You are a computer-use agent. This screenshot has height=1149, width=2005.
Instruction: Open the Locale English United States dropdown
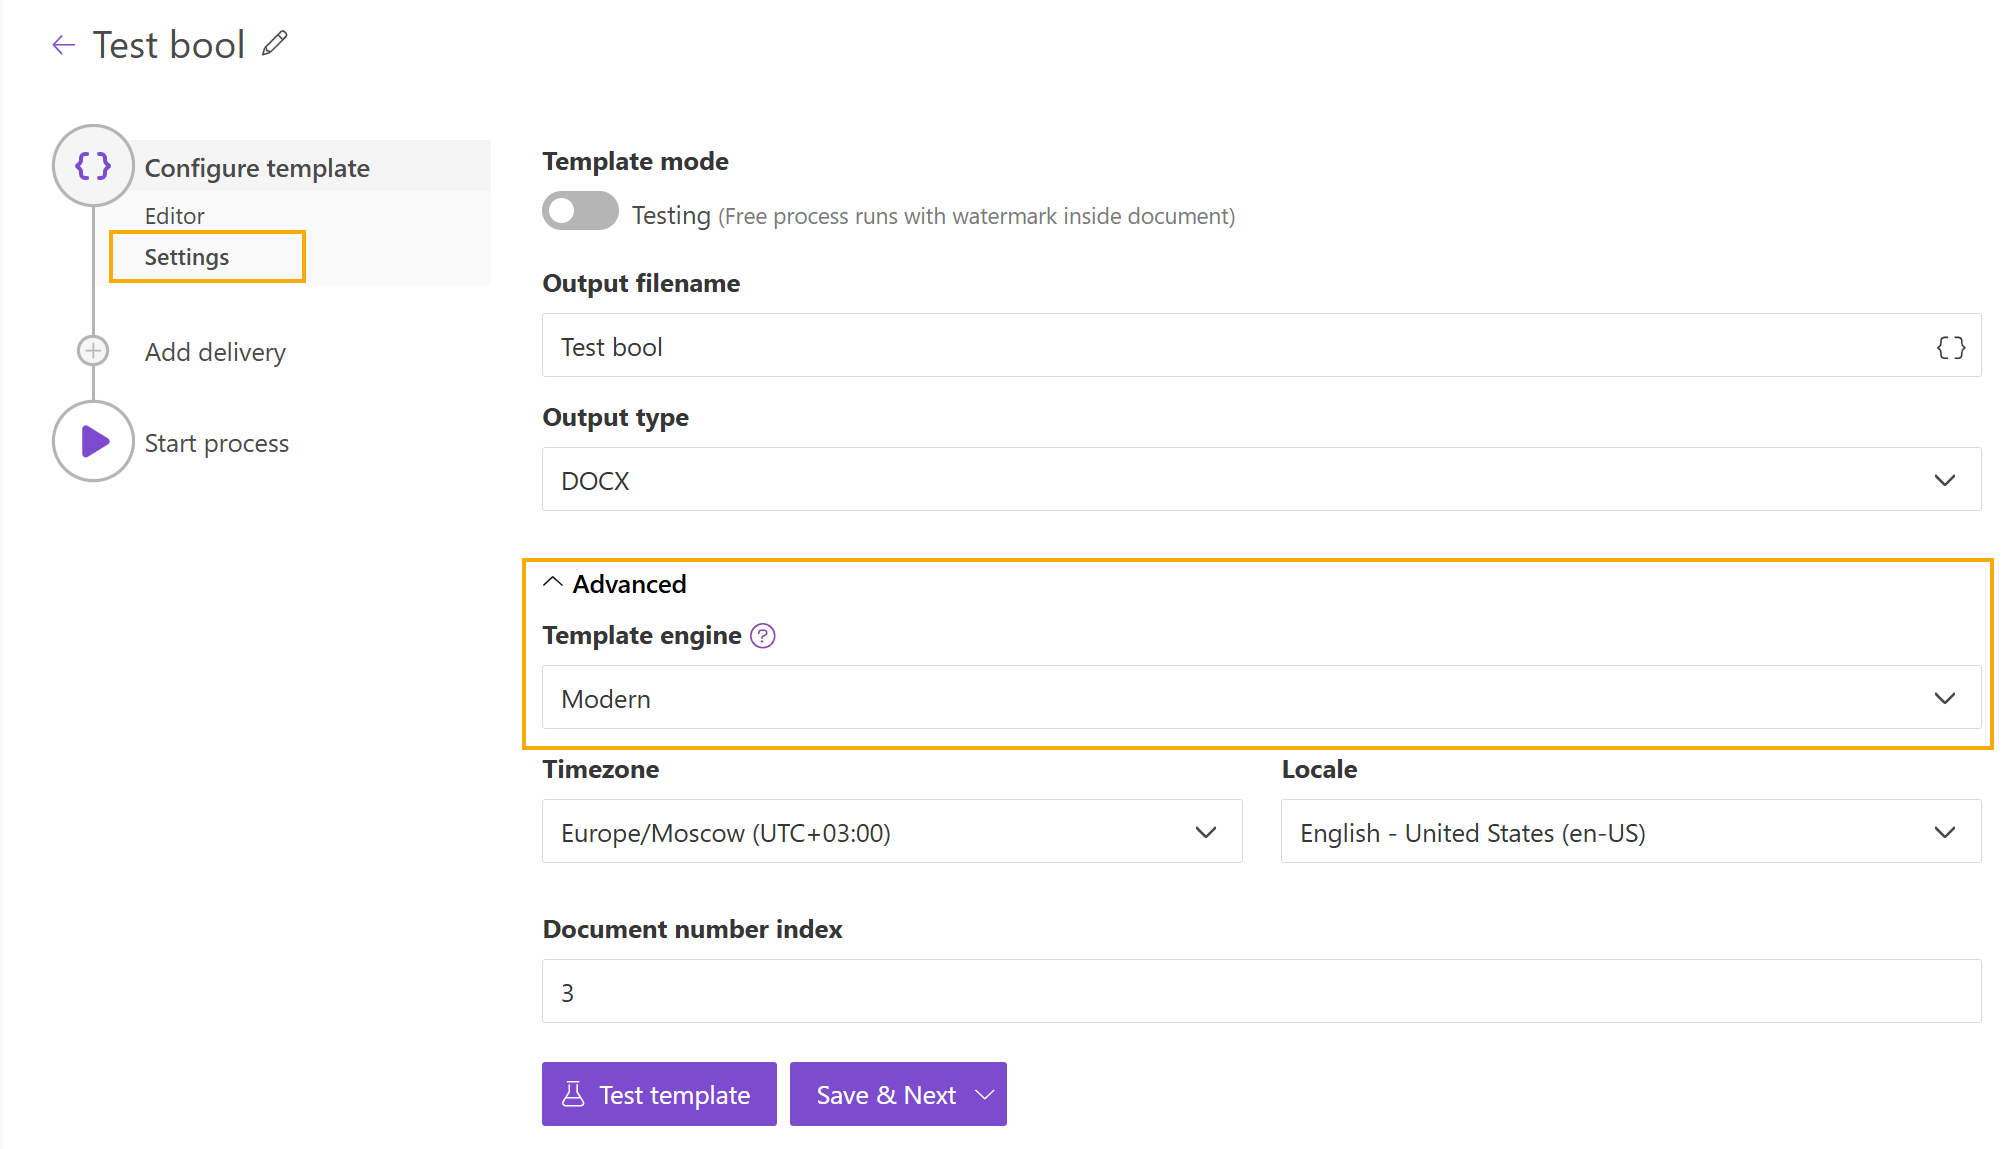click(1630, 832)
